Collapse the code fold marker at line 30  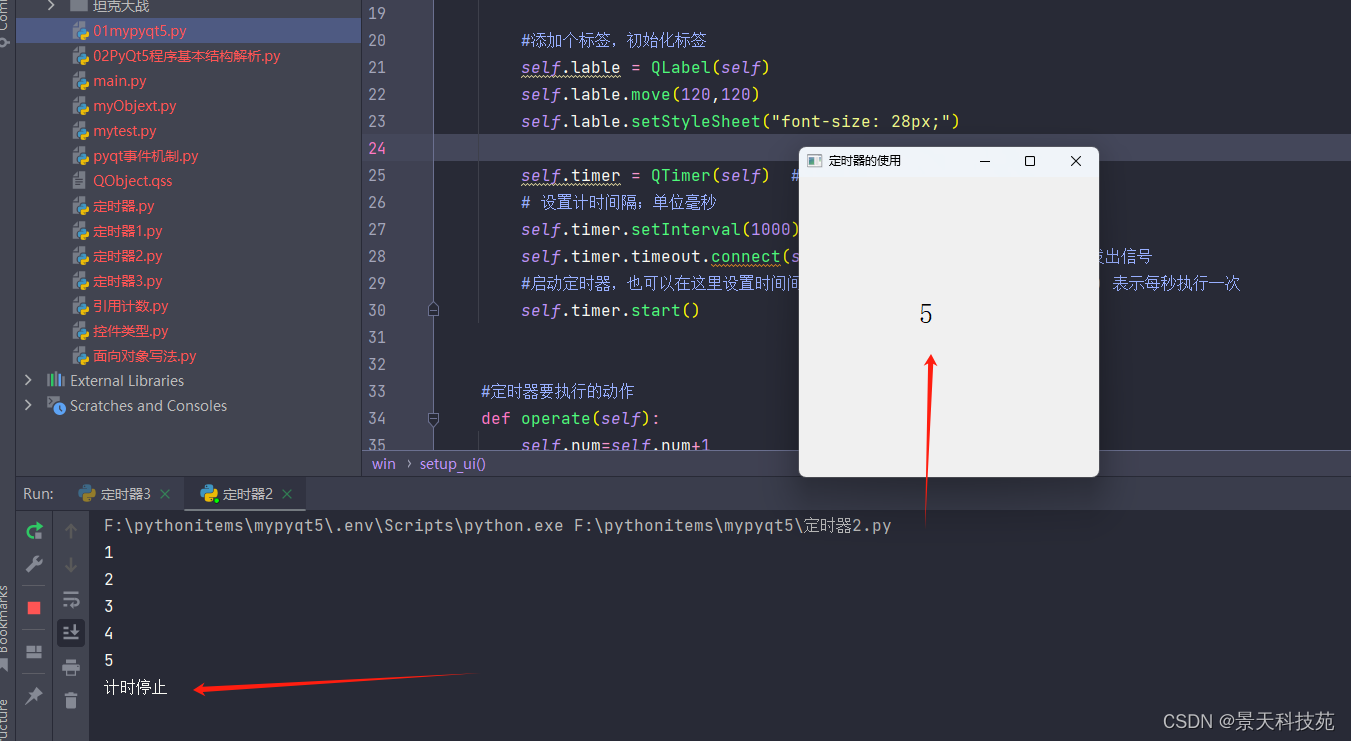click(x=433, y=310)
